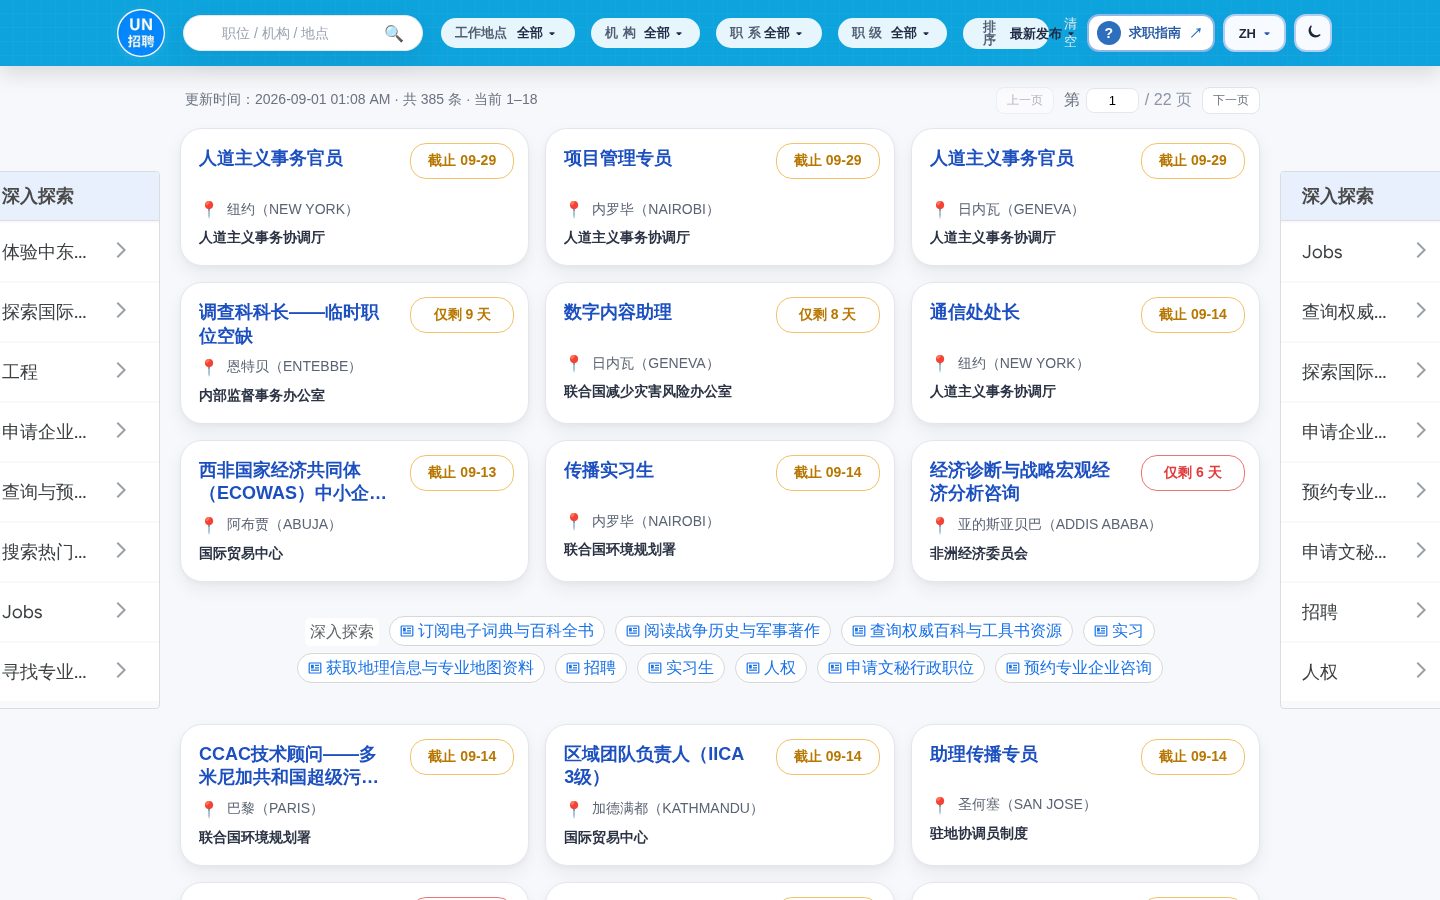
Task: Click location pin for 圣何塞 (SAN JOSE)
Action: (x=940, y=804)
